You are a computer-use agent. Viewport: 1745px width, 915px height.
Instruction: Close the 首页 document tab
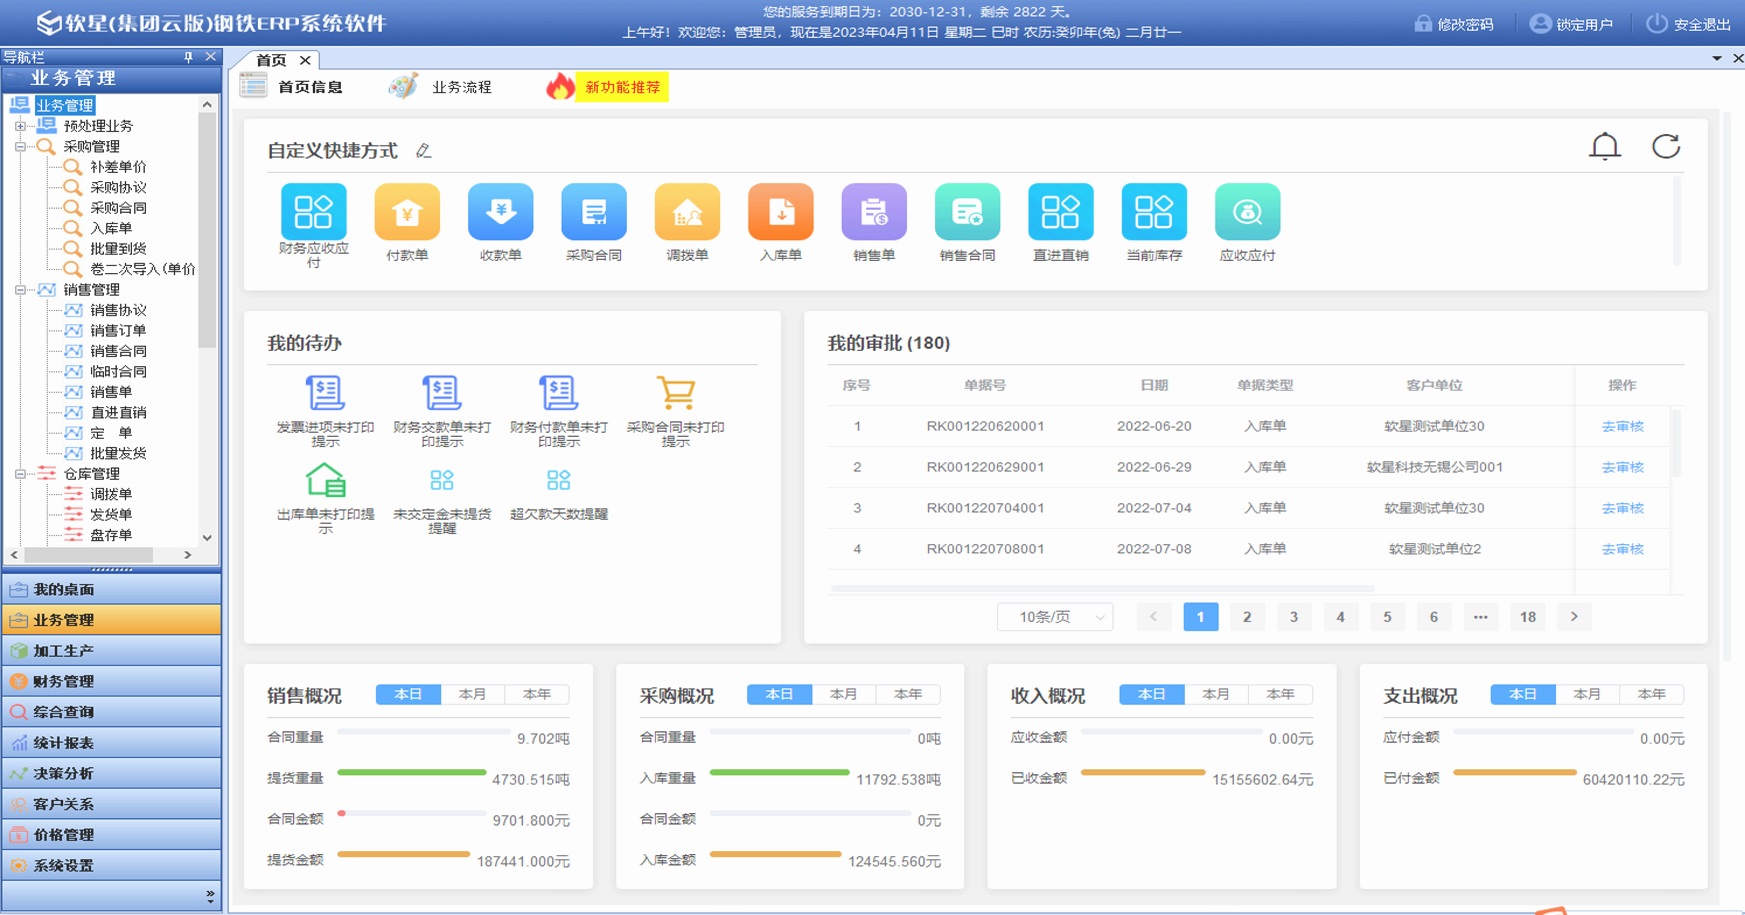[x=305, y=60]
